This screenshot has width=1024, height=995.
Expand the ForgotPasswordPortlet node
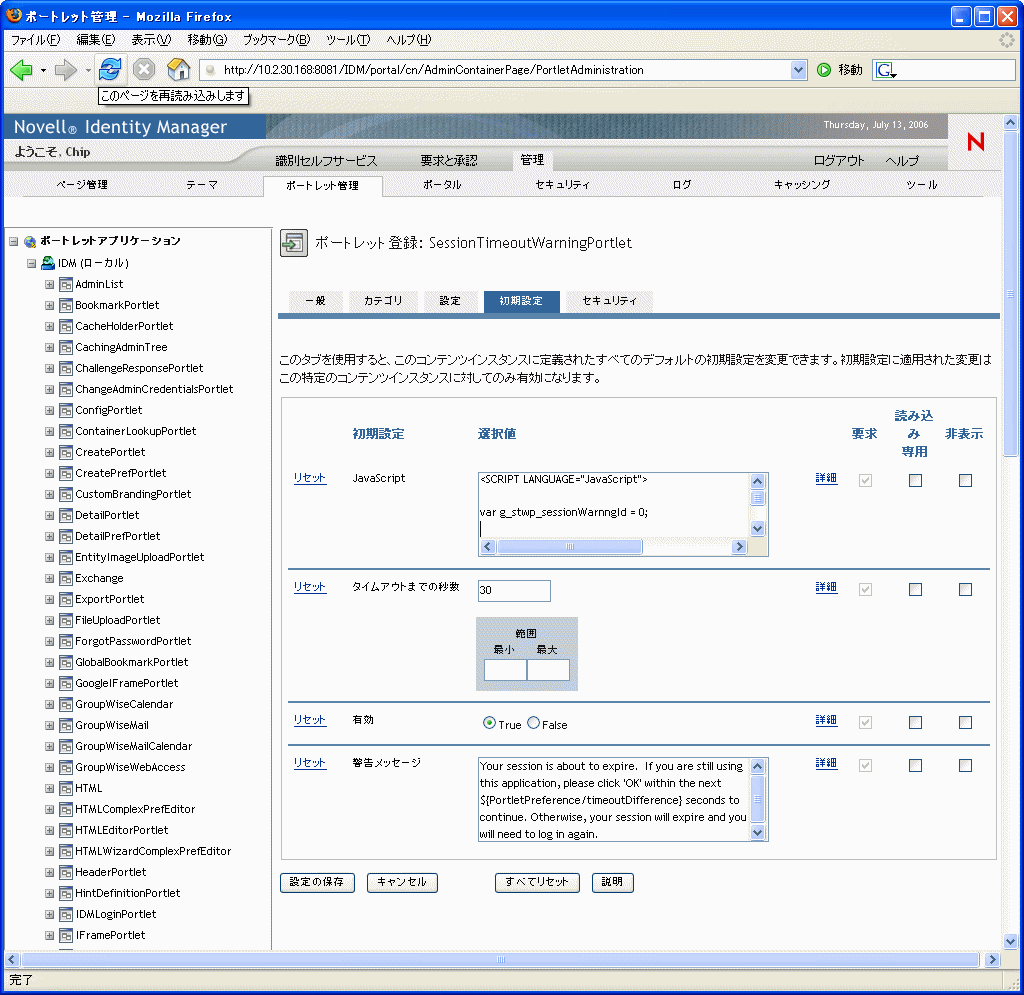point(49,642)
